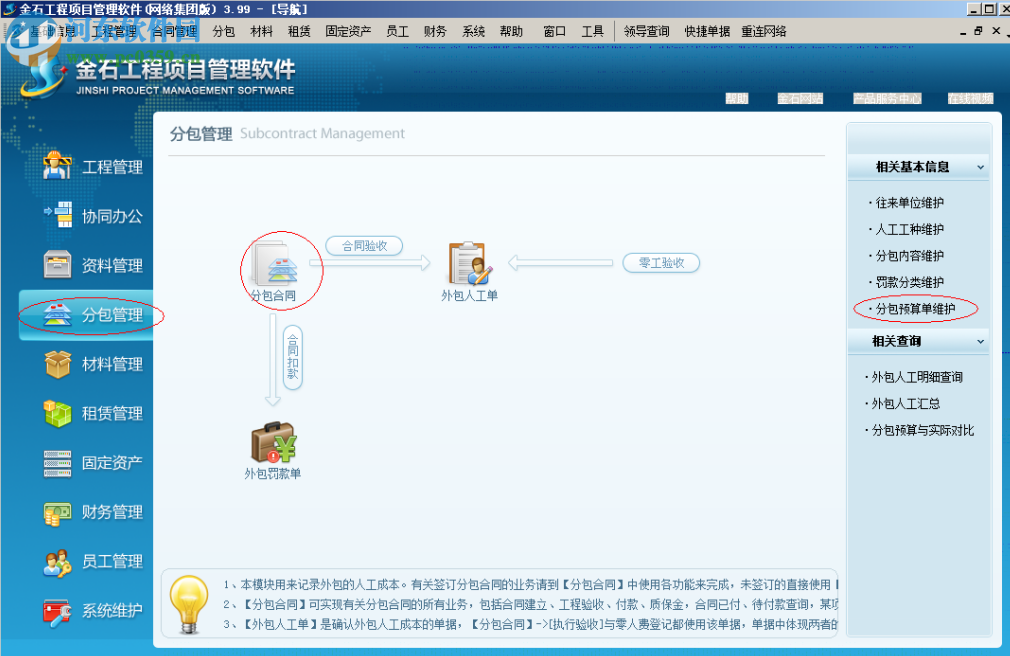Viewport: 1010px width, 656px height.
Task: Click the lightbulb tips icon
Action: pyautogui.click(x=189, y=604)
